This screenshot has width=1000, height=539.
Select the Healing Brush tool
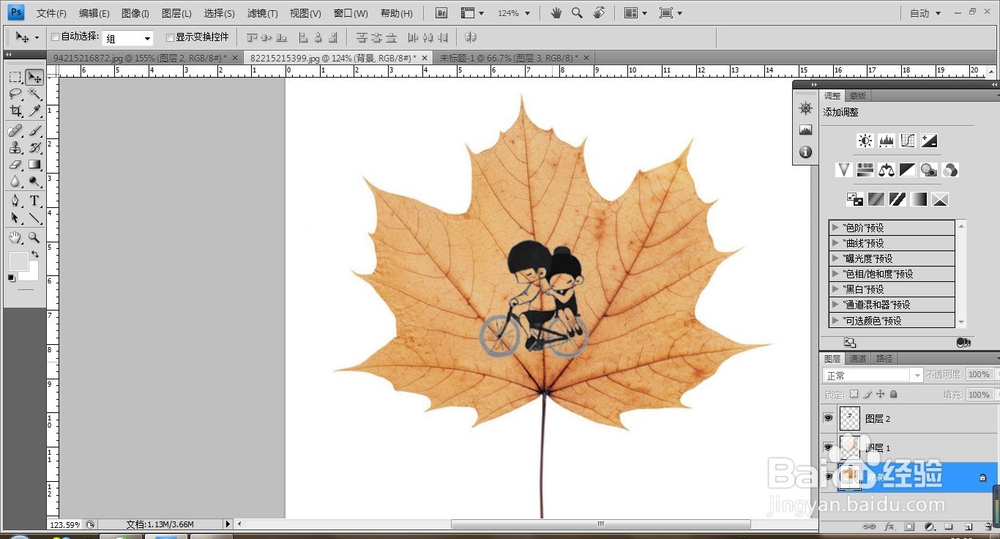click(15, 131)
